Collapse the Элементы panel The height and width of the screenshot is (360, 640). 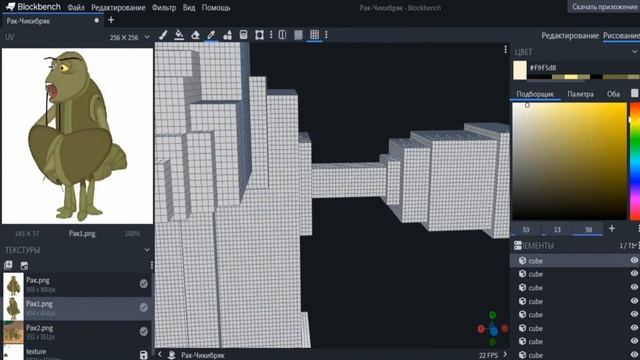pyautogui.click(x=635, y=245)
